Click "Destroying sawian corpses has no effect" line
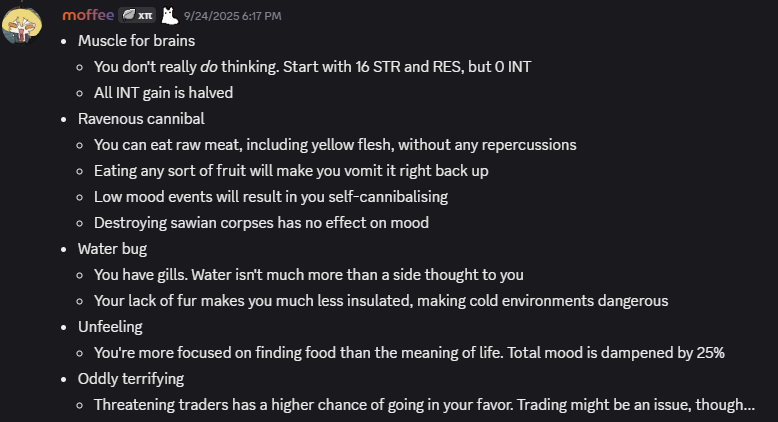 click(261, 223)
